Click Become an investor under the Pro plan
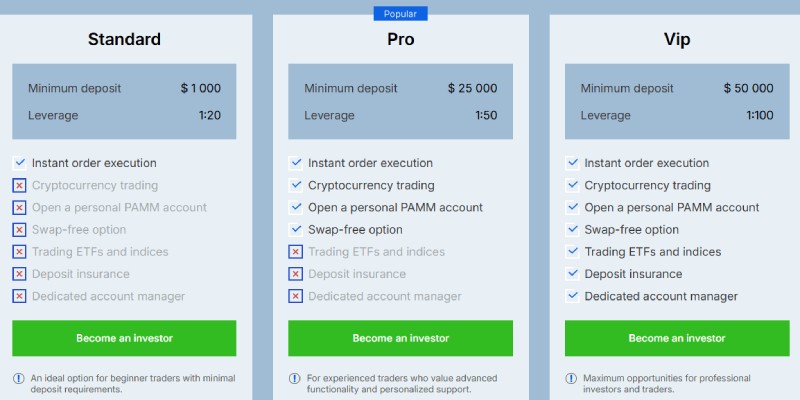Screen dimensions: 800x400 click(x=401, y=338)
